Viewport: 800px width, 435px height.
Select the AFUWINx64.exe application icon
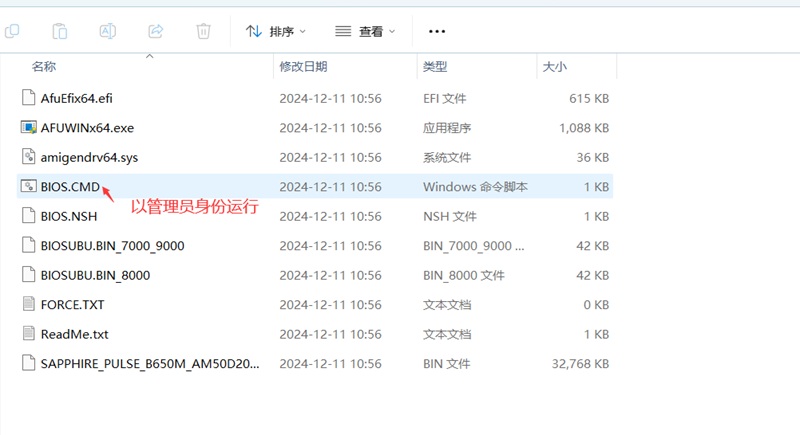pyautogui.click(x=29, y=128)
